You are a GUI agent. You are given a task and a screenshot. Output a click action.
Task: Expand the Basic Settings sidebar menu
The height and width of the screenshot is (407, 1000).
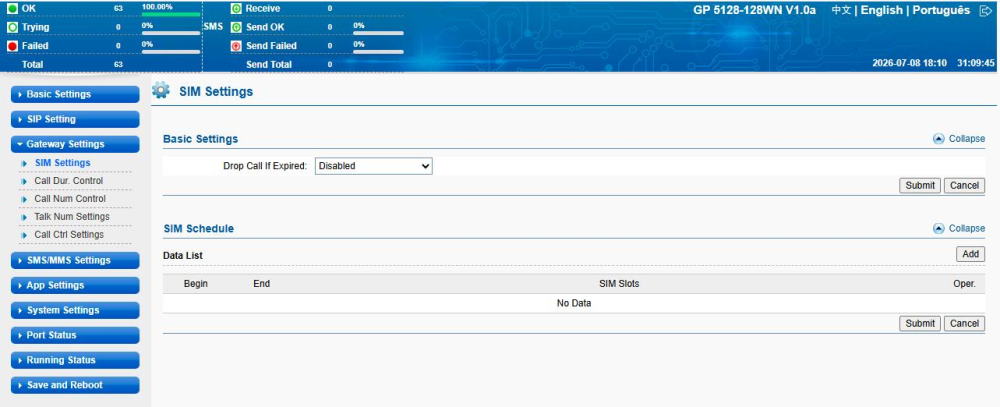tap(75, 94)
